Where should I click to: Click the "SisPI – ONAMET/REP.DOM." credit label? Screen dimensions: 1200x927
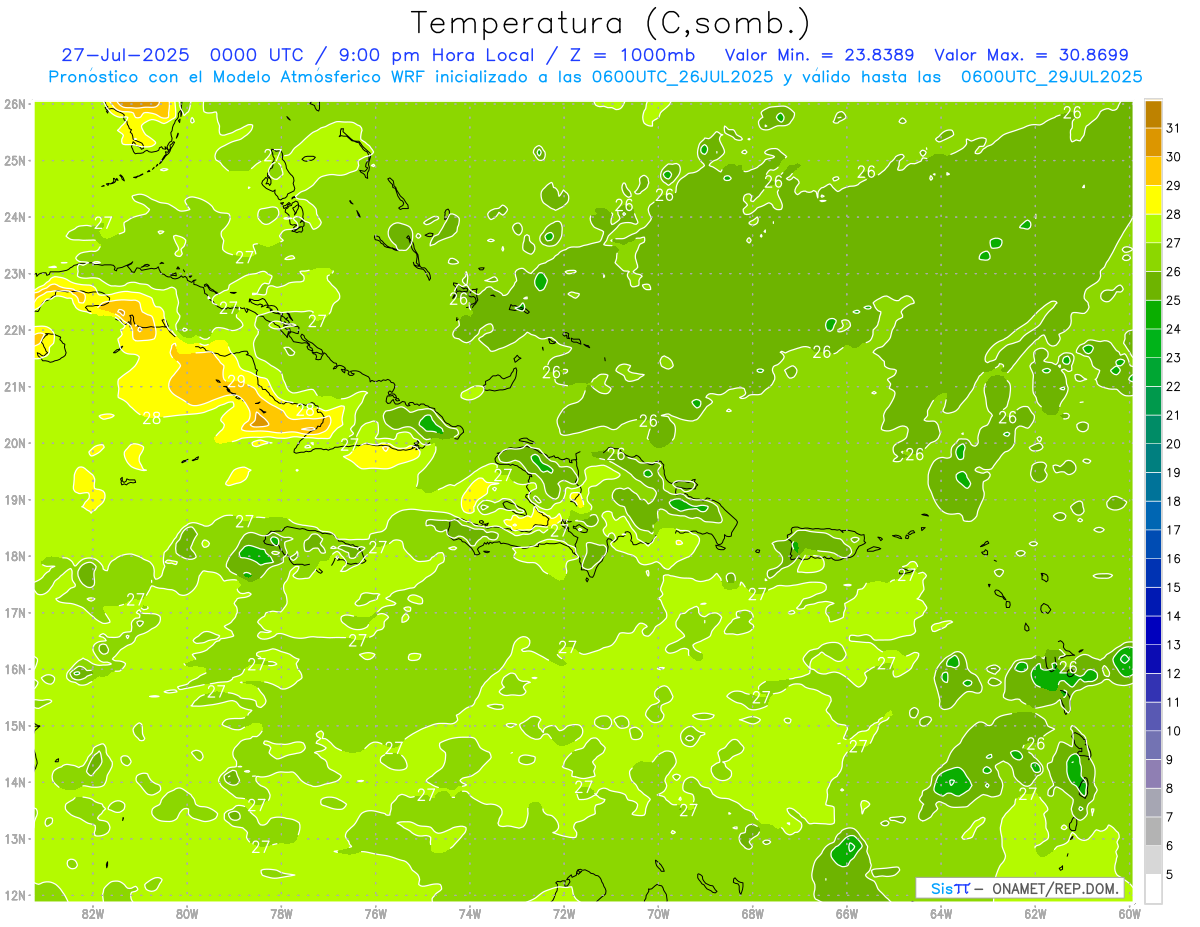click(1021, 888)
